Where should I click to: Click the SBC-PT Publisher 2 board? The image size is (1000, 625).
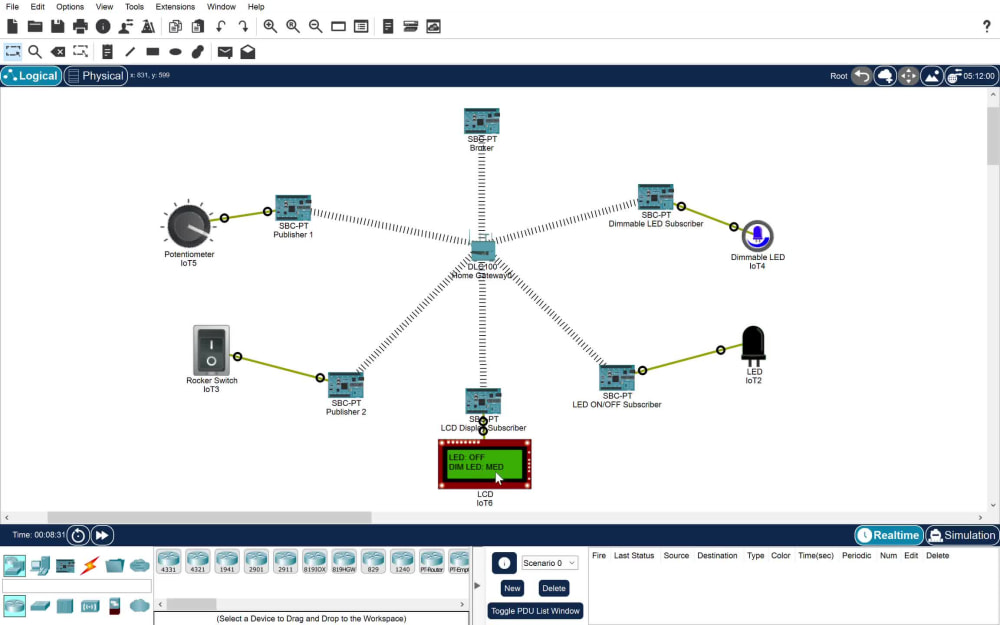tap(346, 385)
